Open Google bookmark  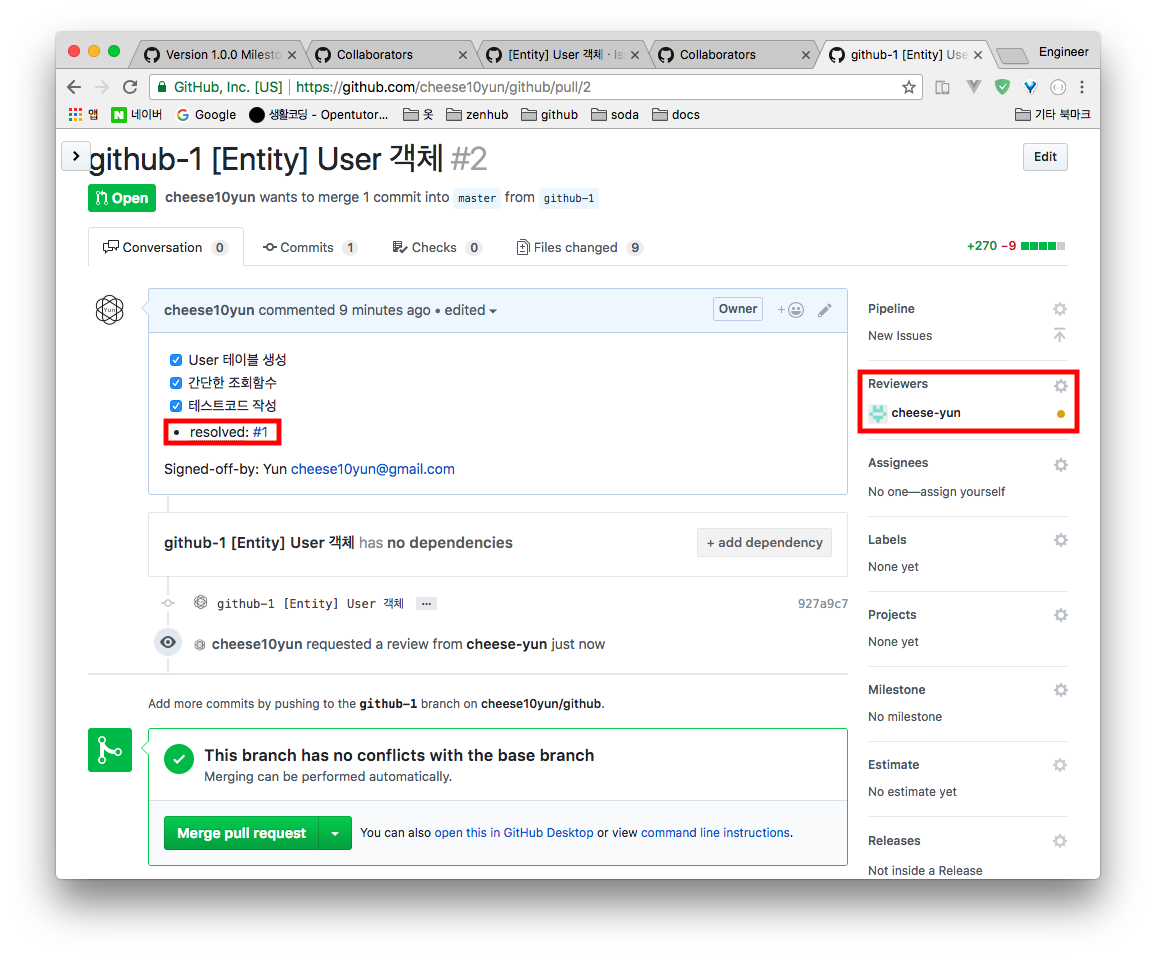tap(206, 114)
